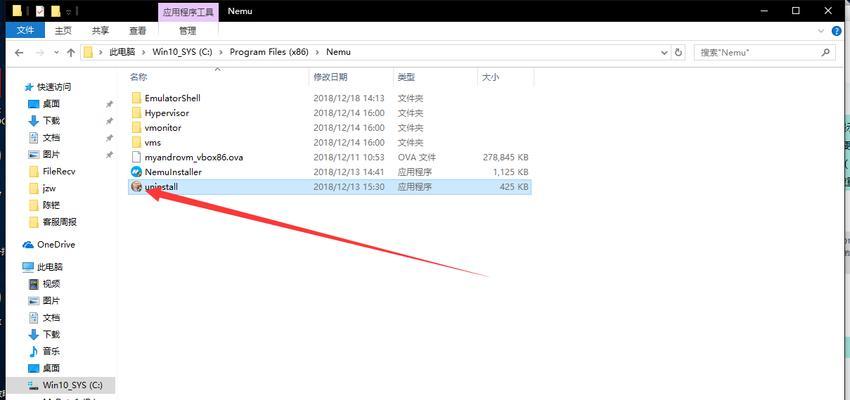Screen dimensions: 850x400
Task: Click the search magnifier icon
Action: pos(826,53)
